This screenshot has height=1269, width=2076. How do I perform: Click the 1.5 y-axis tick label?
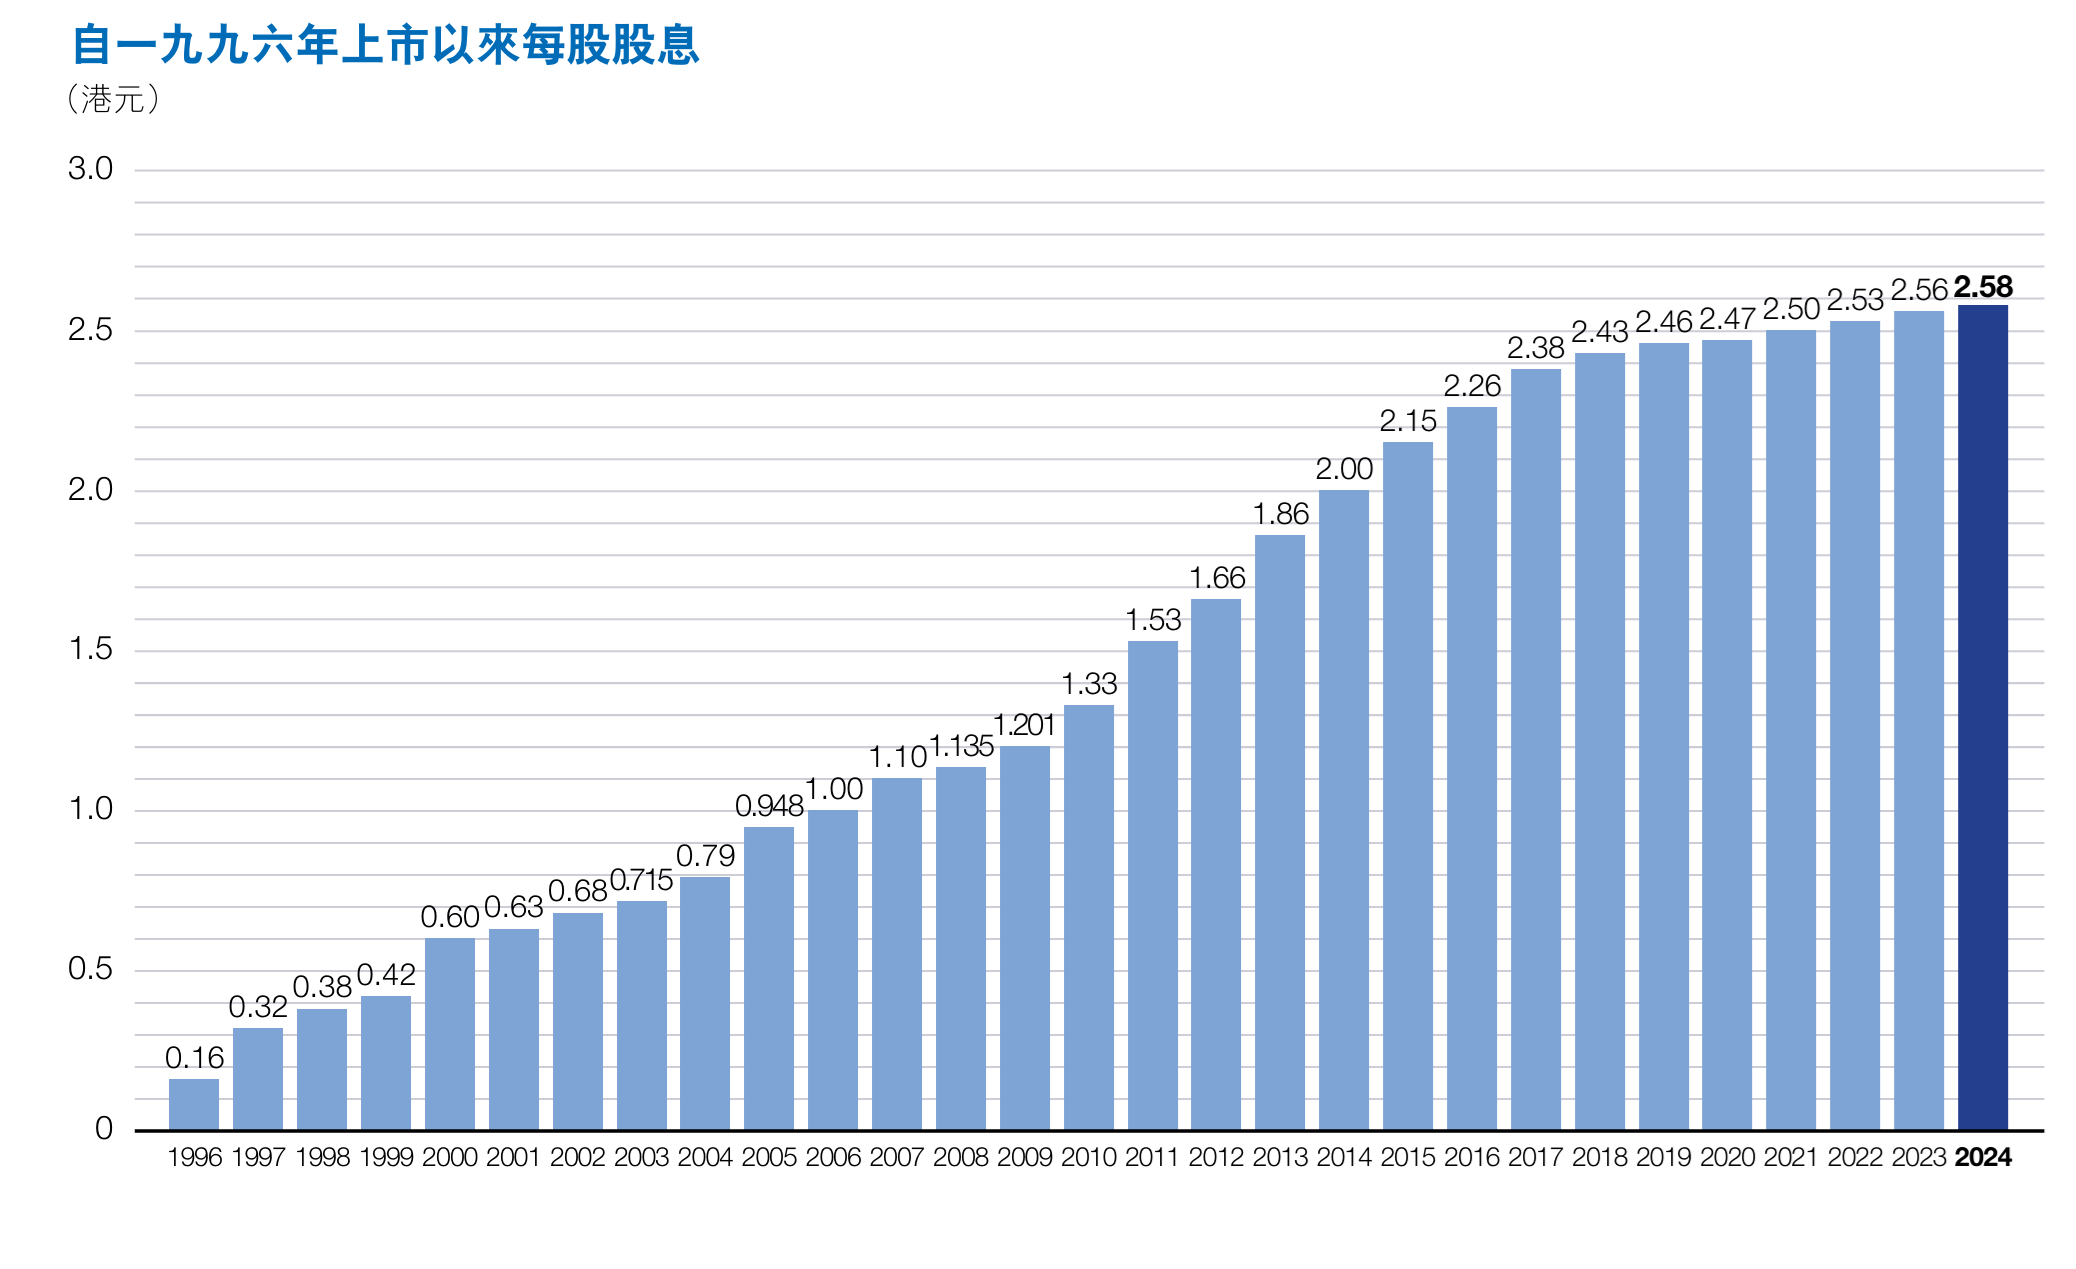[x=90, y=649]
